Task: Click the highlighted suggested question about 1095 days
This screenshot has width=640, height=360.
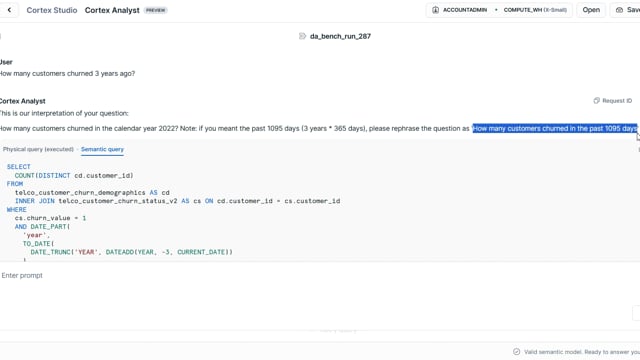Action: click(555, 129)
